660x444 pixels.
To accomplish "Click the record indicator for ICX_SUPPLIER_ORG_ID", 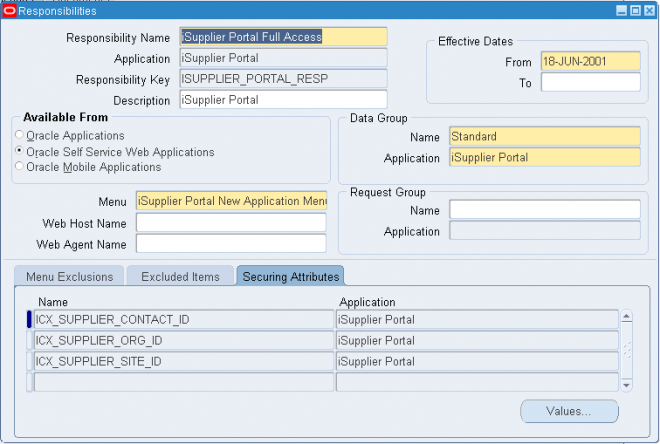I will pos(29,340).
